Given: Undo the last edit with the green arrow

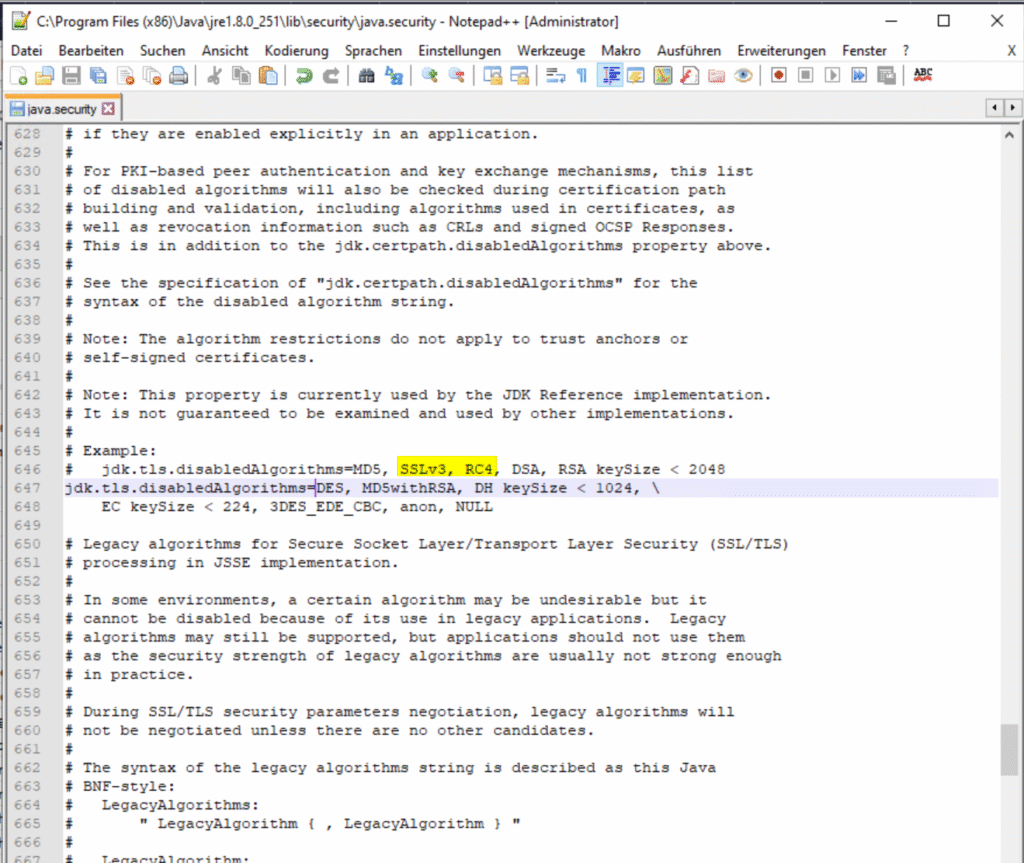Looking at the screenshot, I should coord(303,75).
